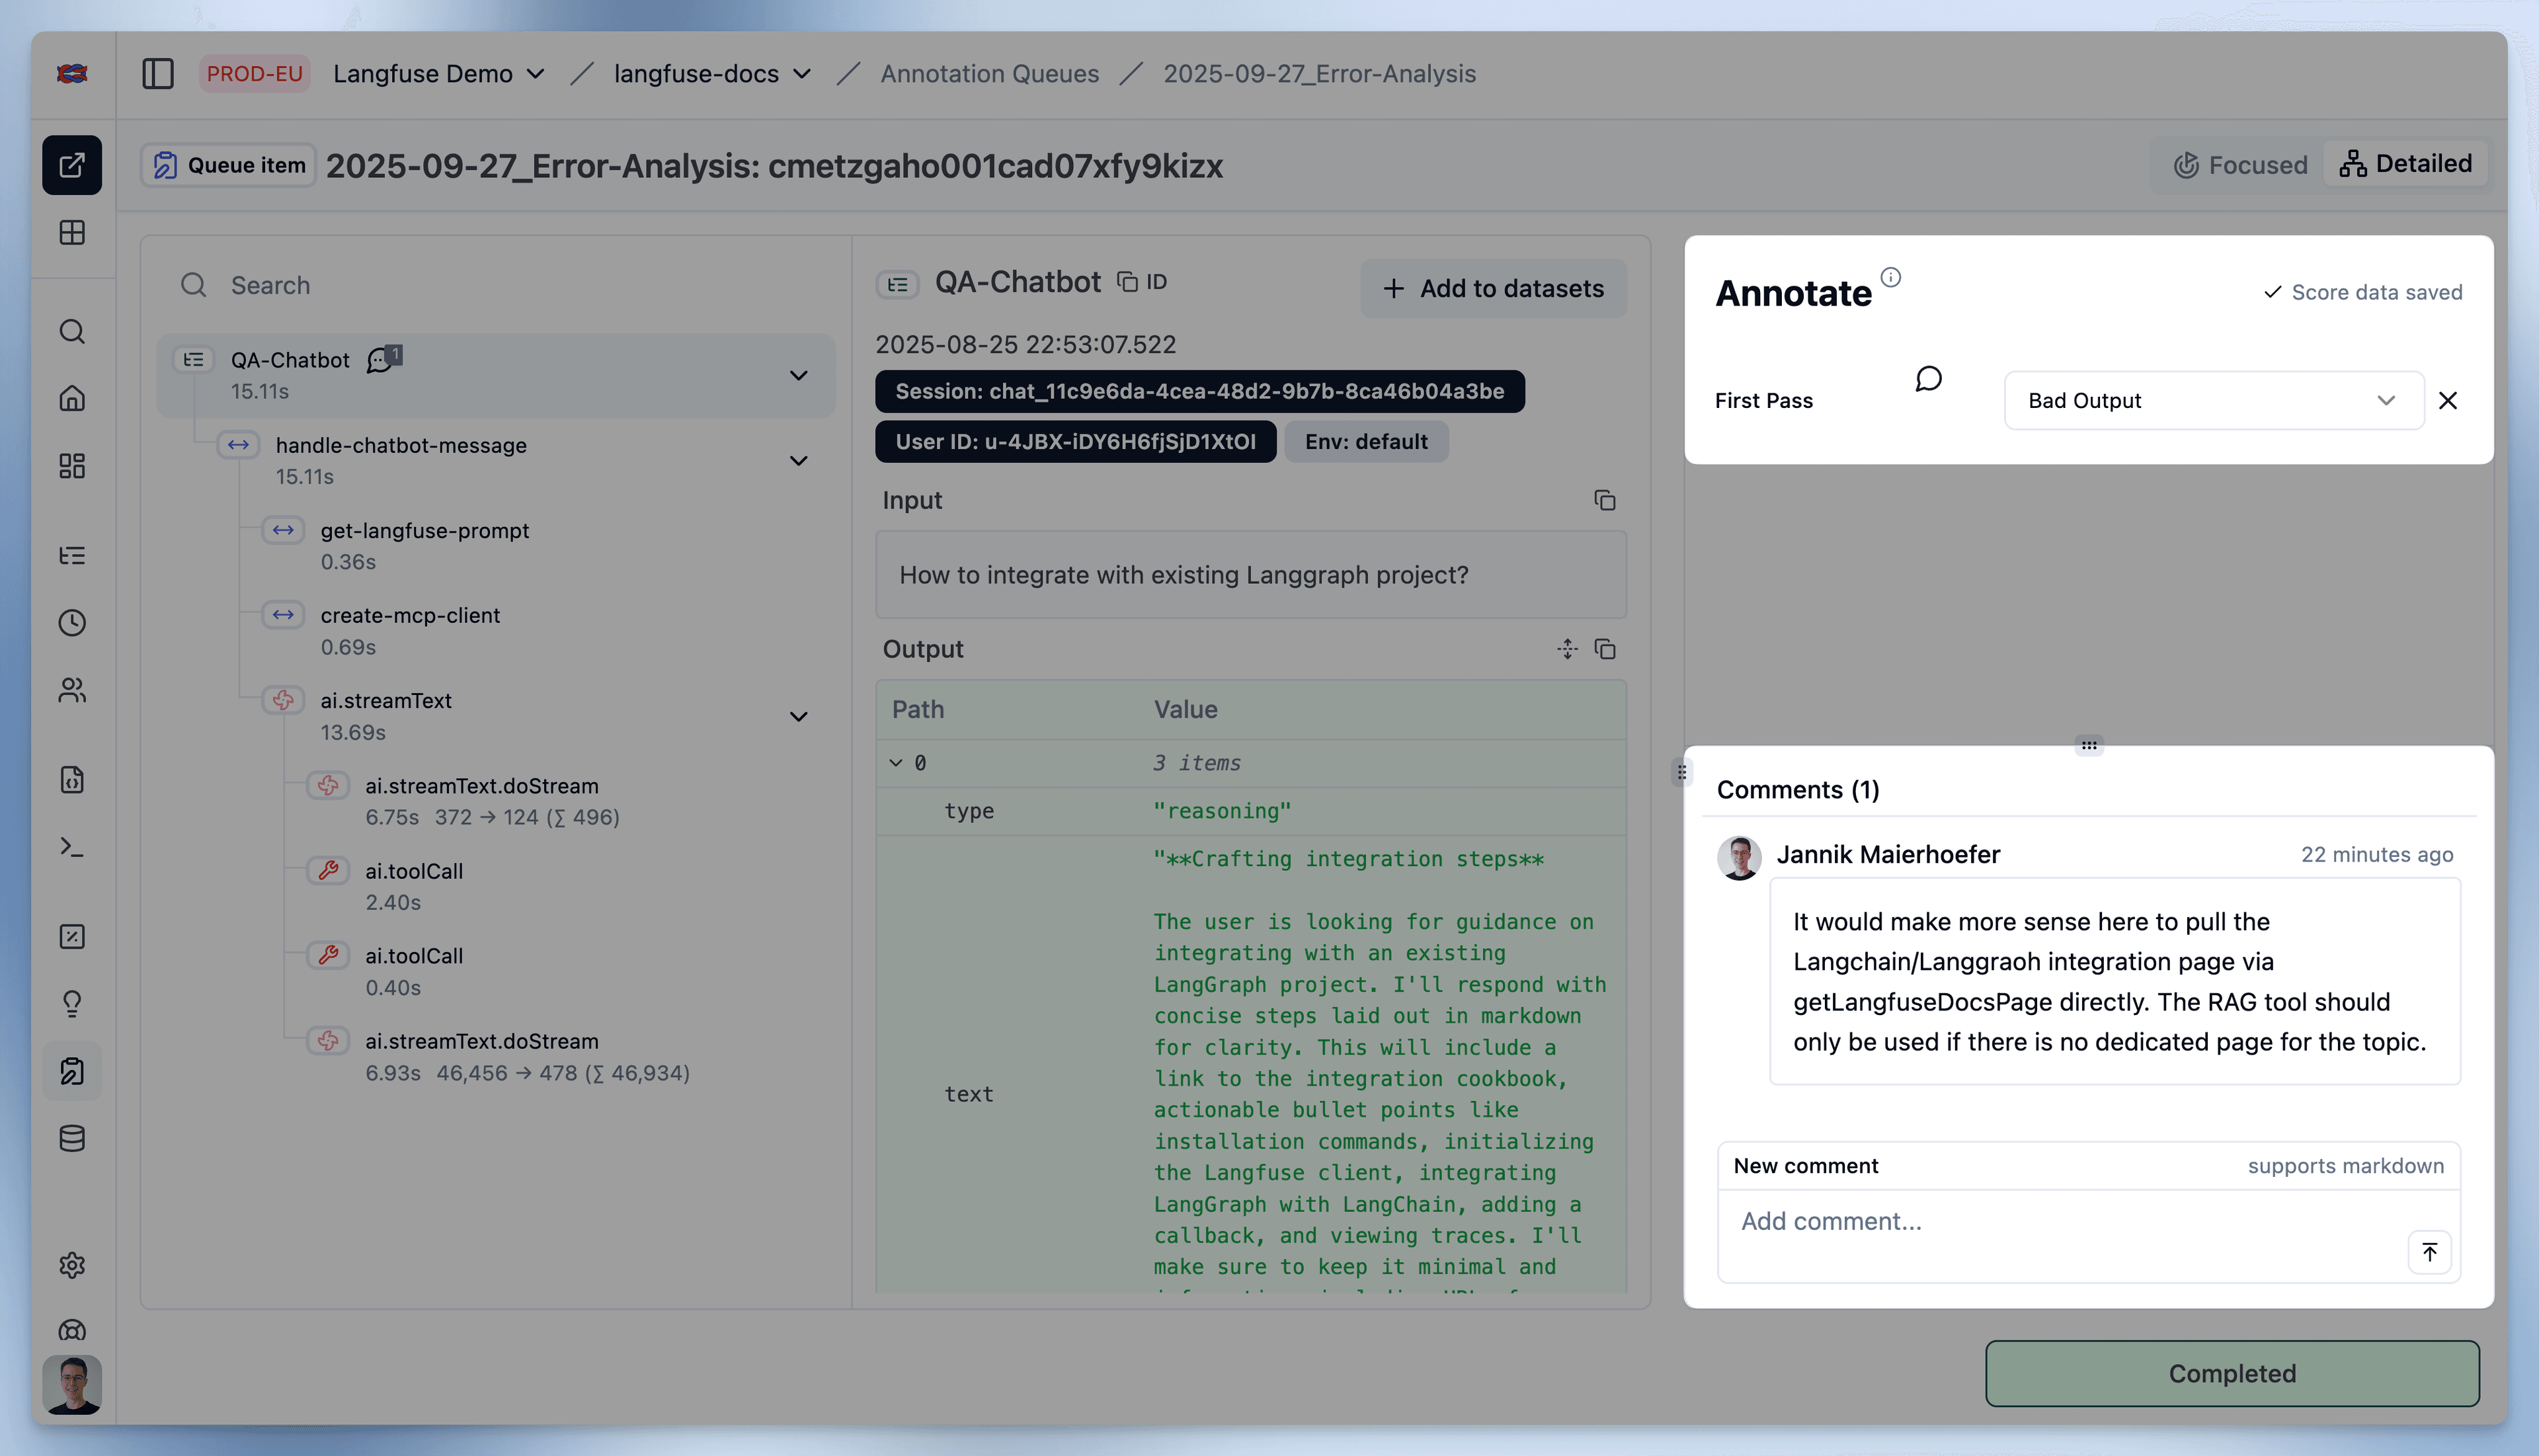The width and height of the screenshot is (2539, 1456).
Task: Toggle output expand/collapse all icon
Action: pos(1567,649)
